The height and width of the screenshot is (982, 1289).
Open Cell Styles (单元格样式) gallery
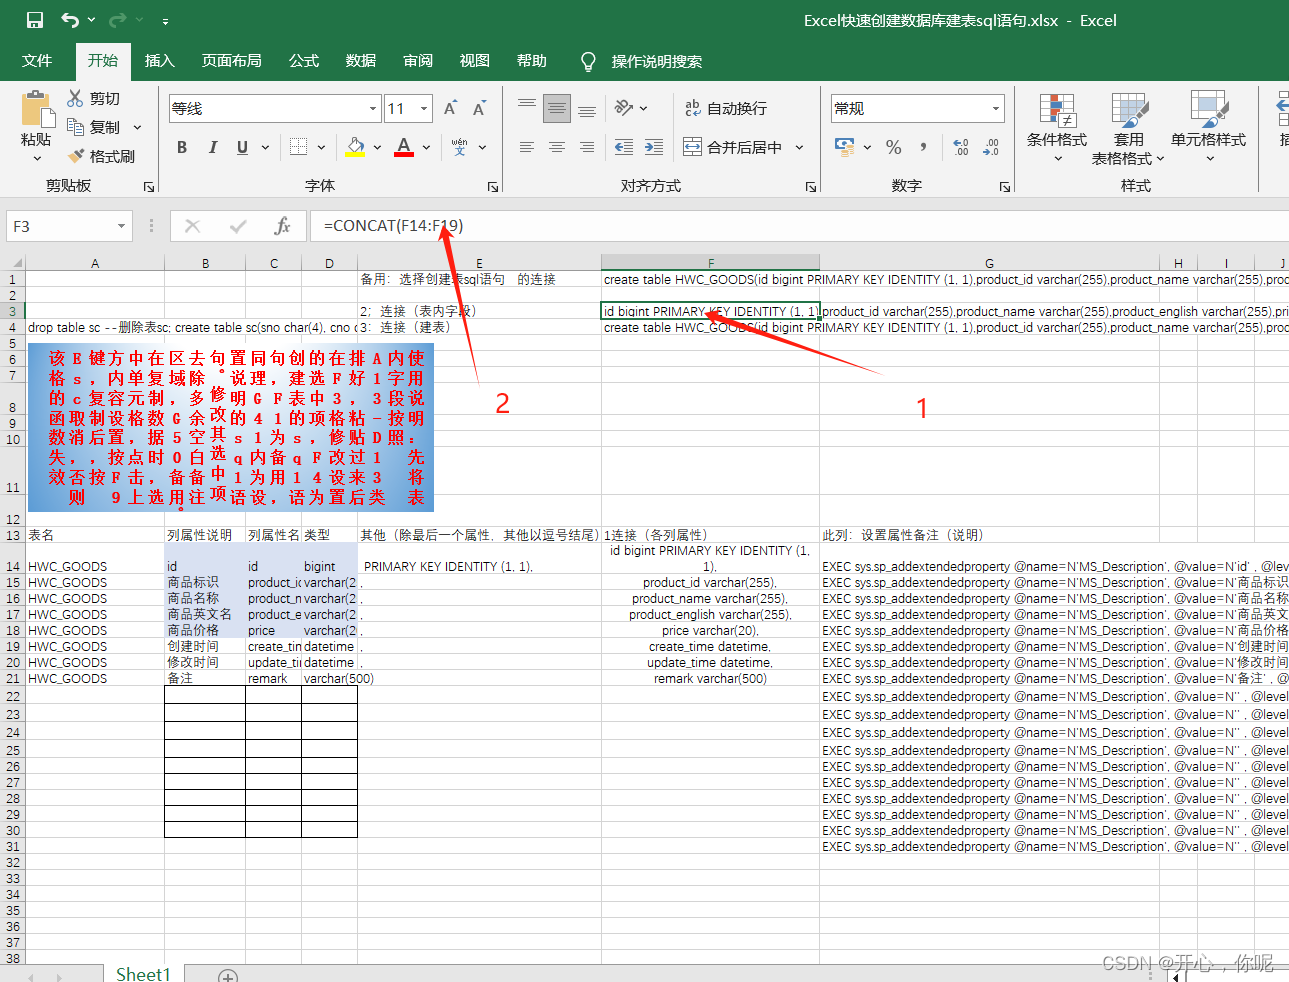click(1208, 129)
